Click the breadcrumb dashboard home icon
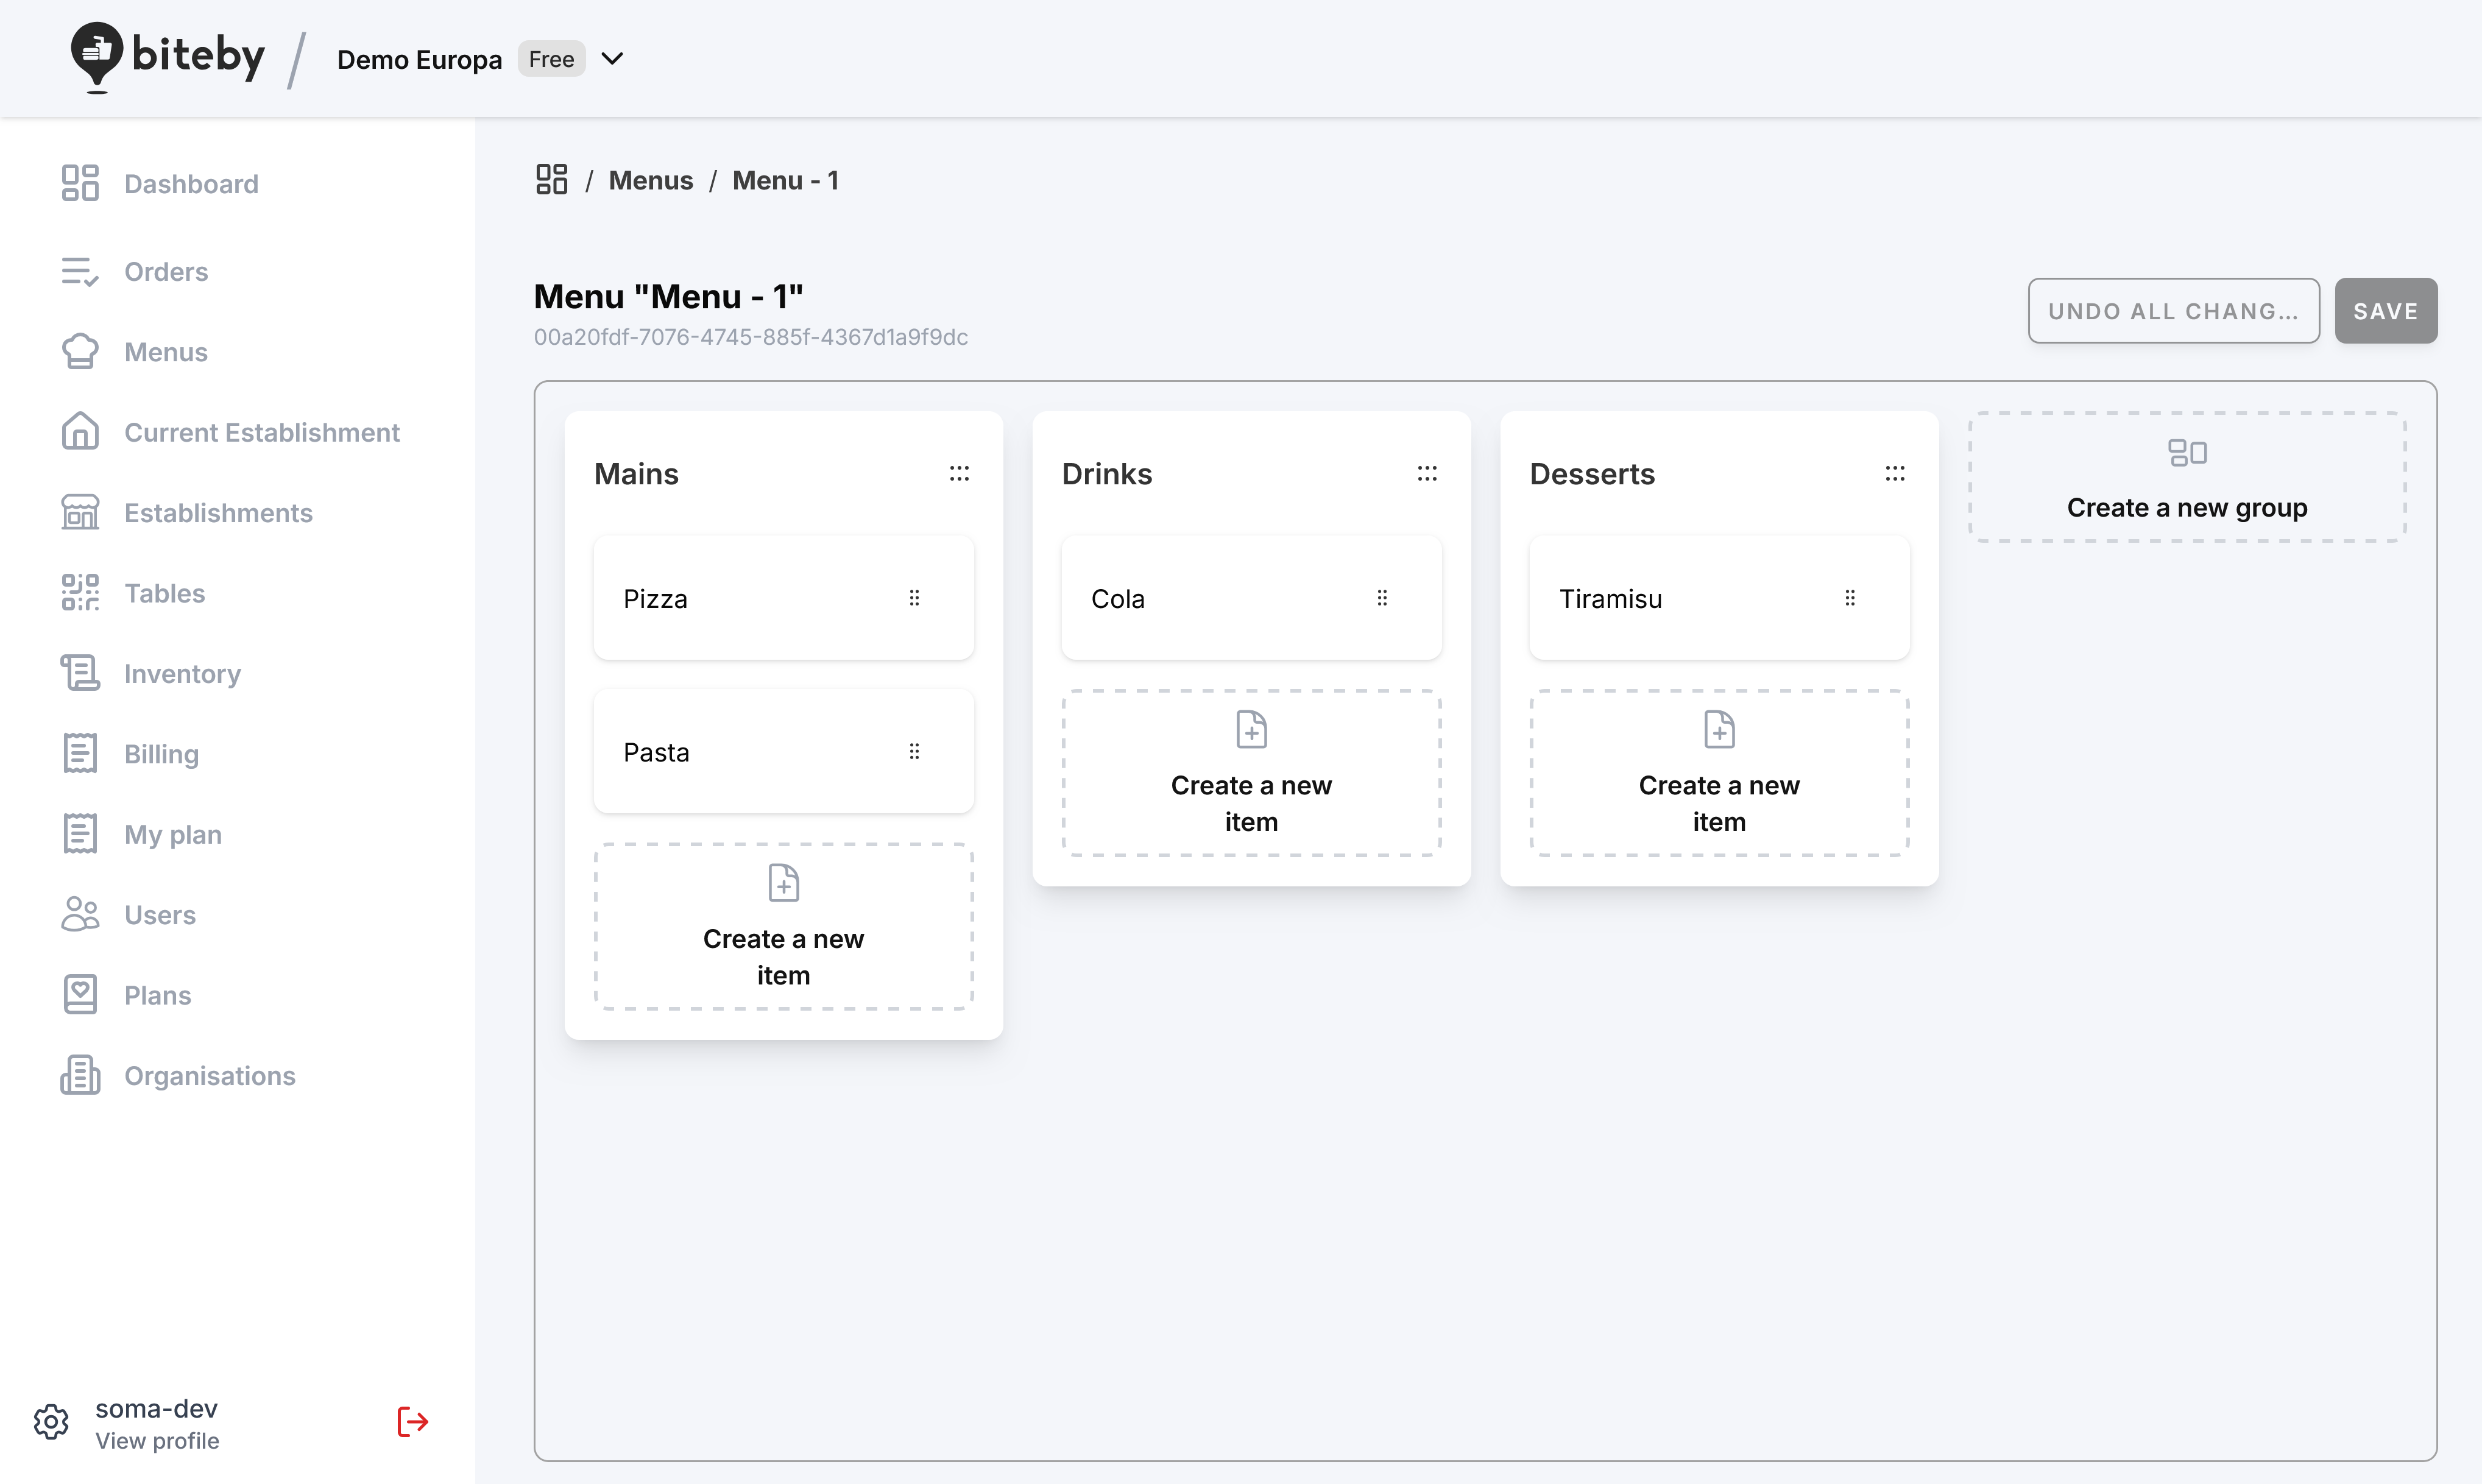 point(551,180)
